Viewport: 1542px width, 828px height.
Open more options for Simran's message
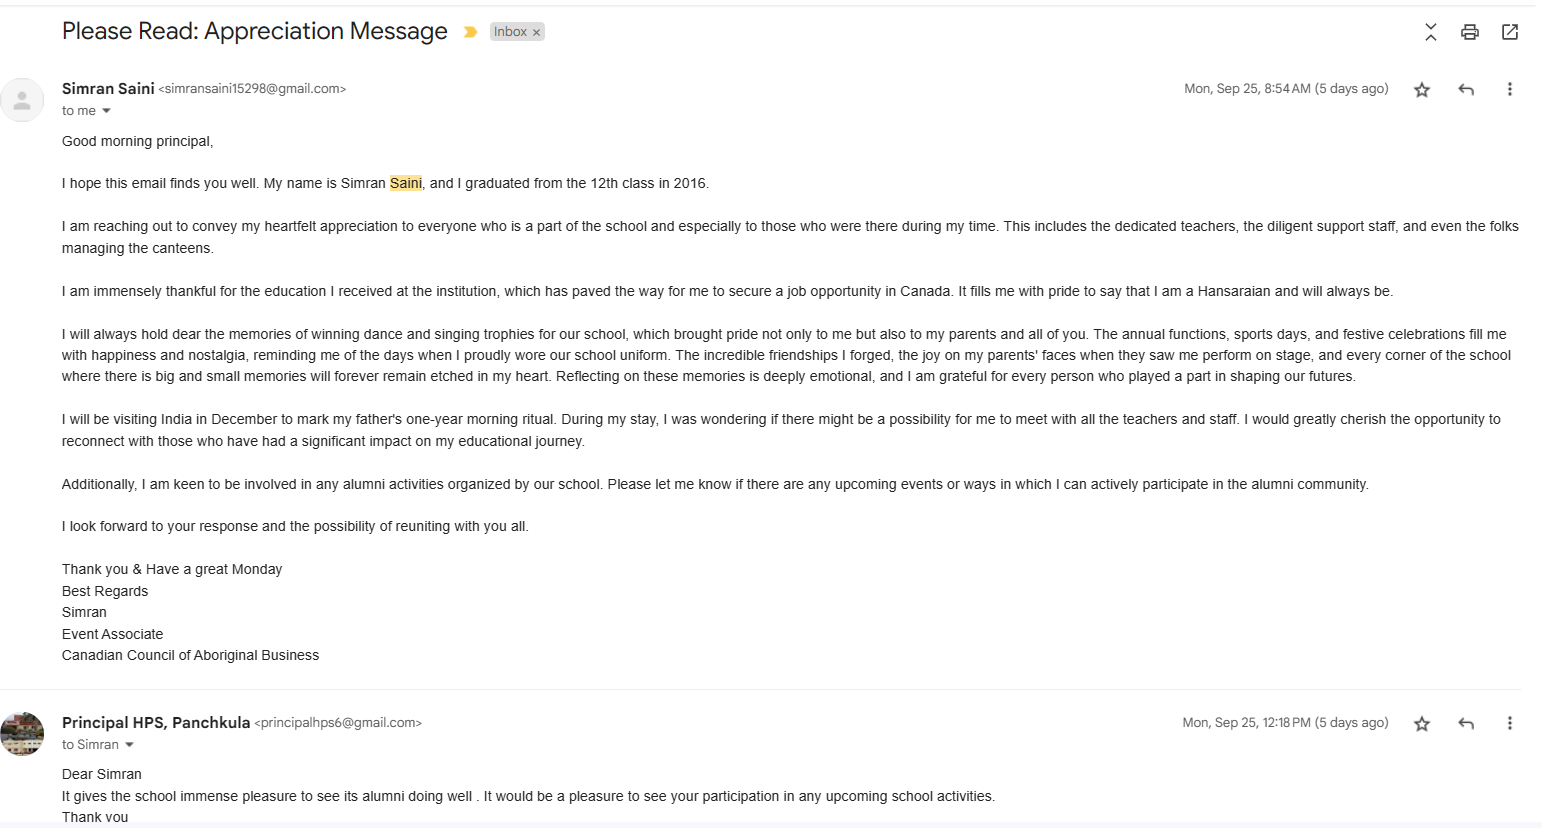click(1510, 89)
